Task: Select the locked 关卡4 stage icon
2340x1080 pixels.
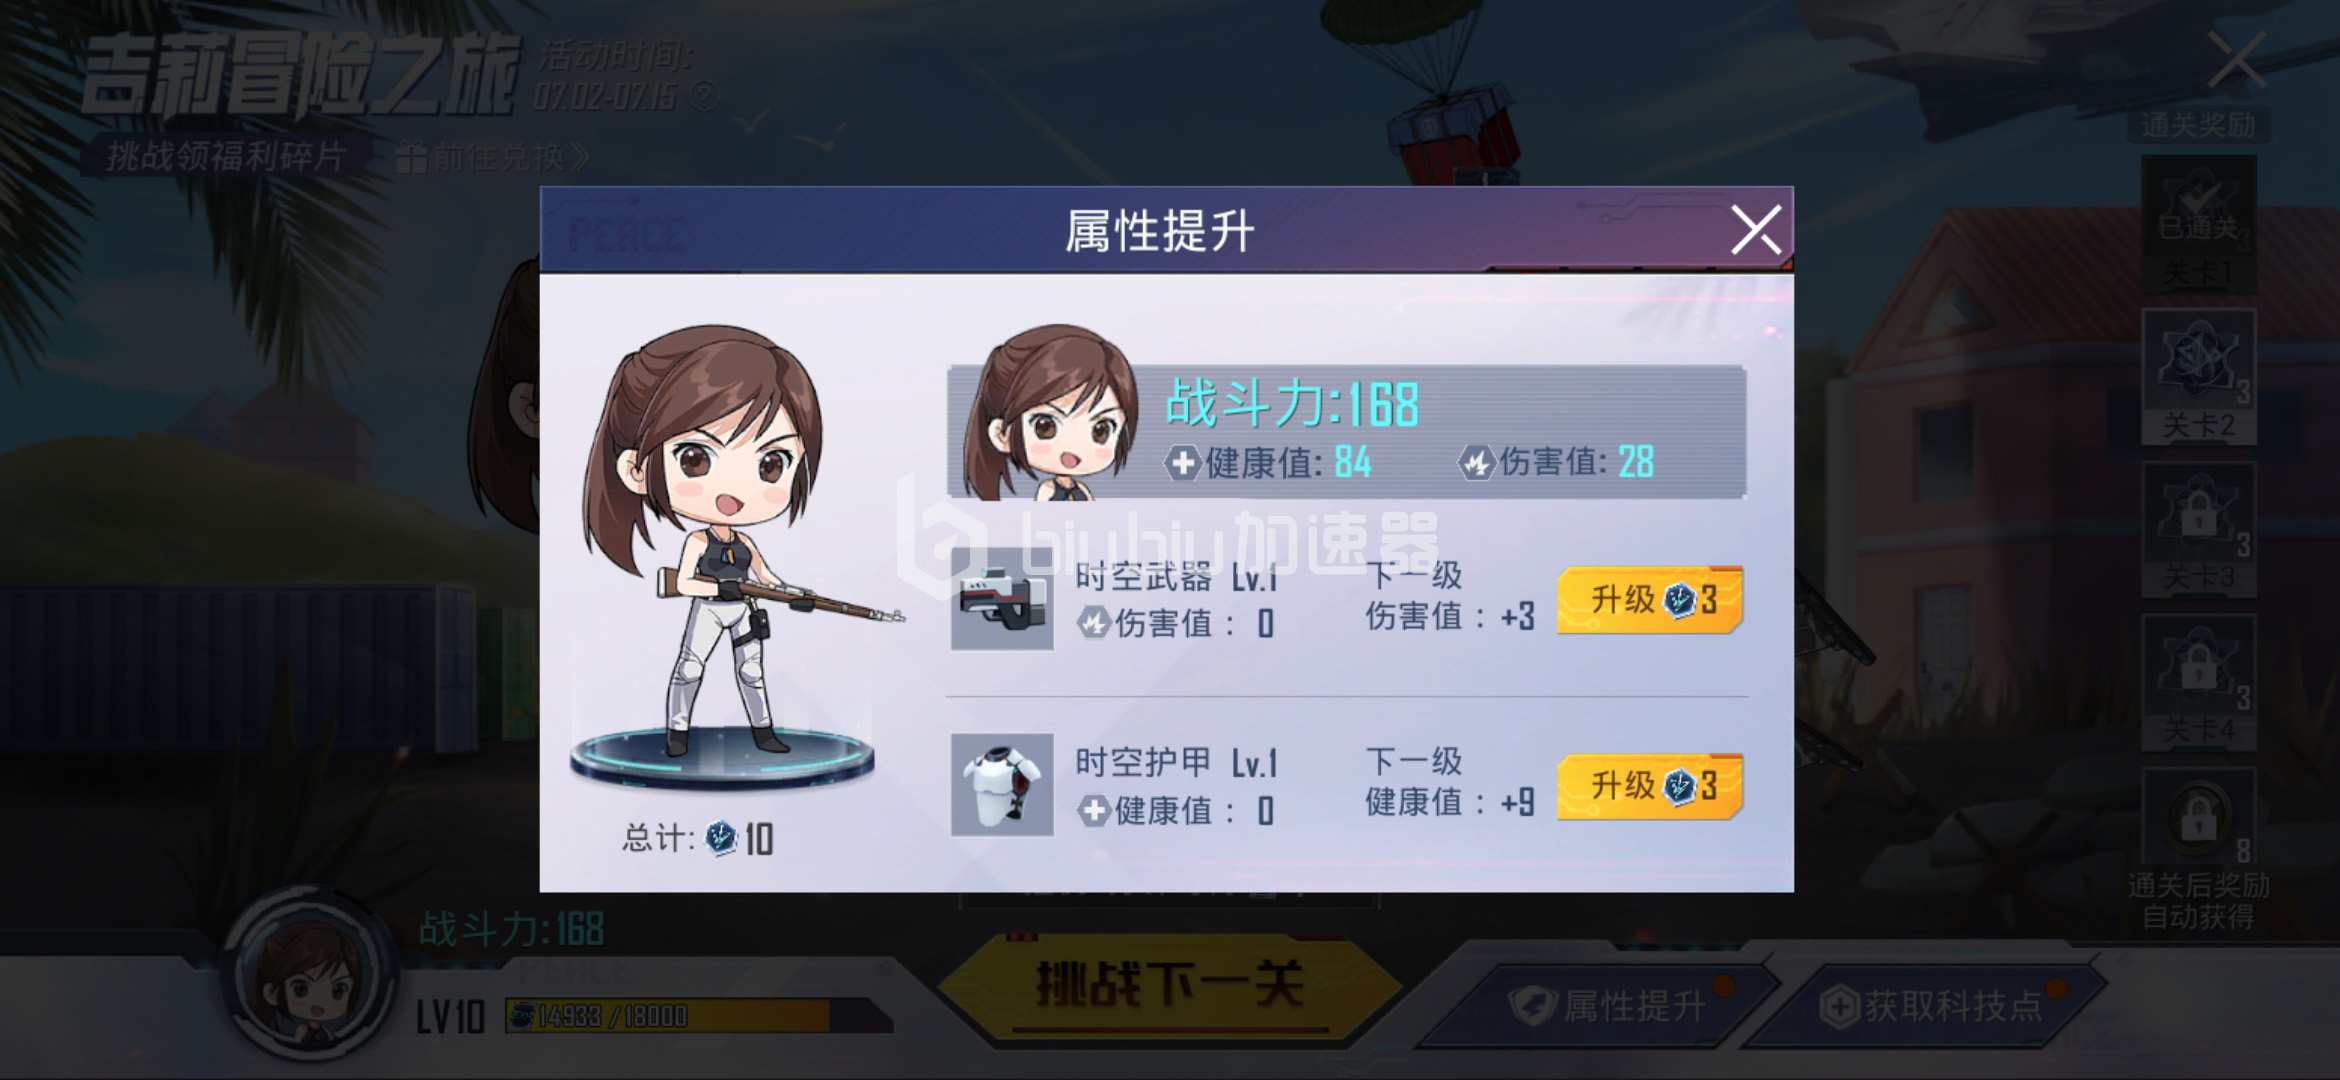Action: click(2198, 682)
